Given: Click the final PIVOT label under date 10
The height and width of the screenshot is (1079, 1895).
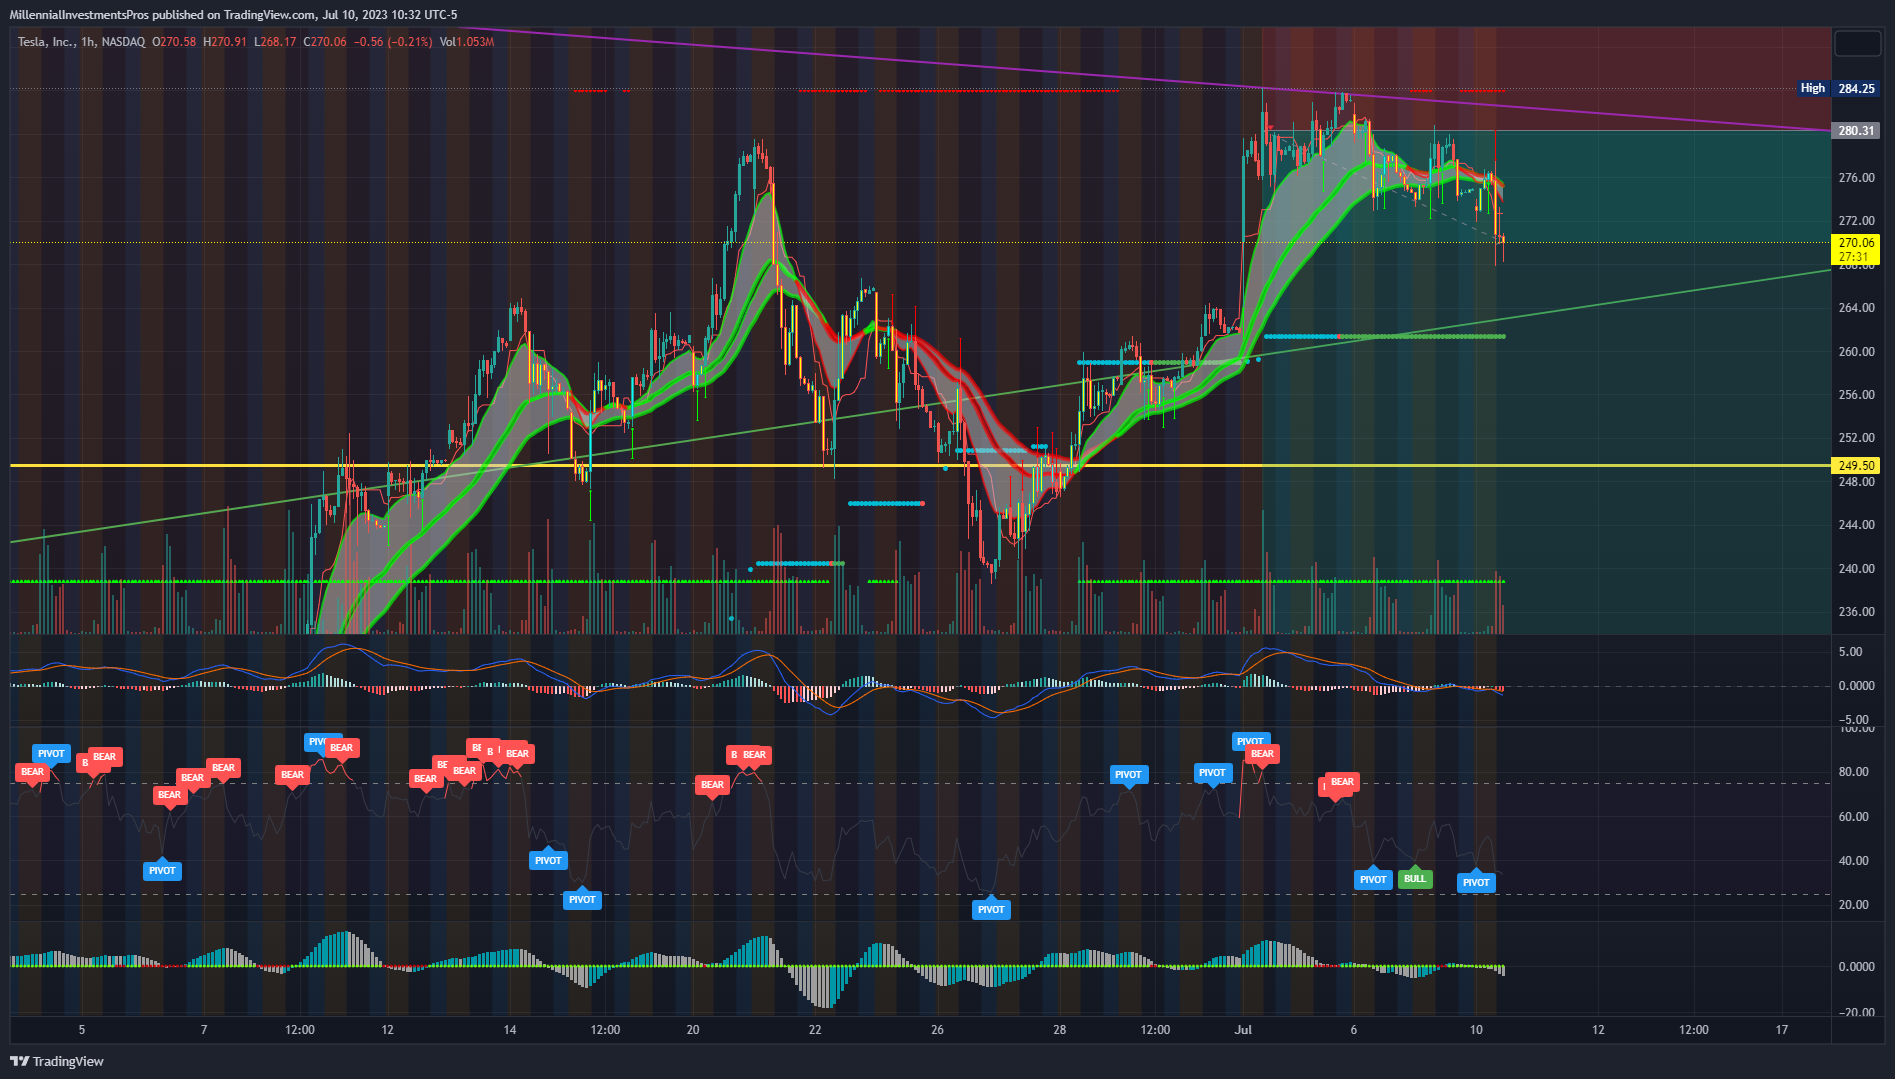Looking at the screenshot, I should [x=1476, y=882].
